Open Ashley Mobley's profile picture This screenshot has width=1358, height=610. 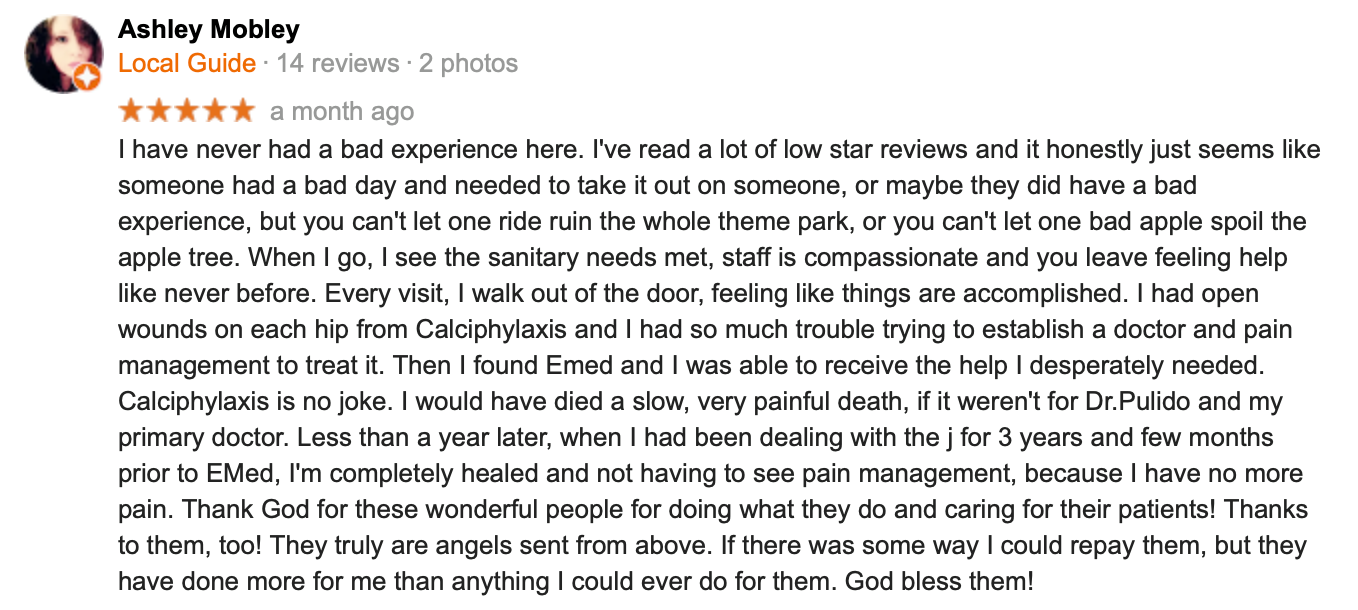pyautogui.click(x=63, y=54)
